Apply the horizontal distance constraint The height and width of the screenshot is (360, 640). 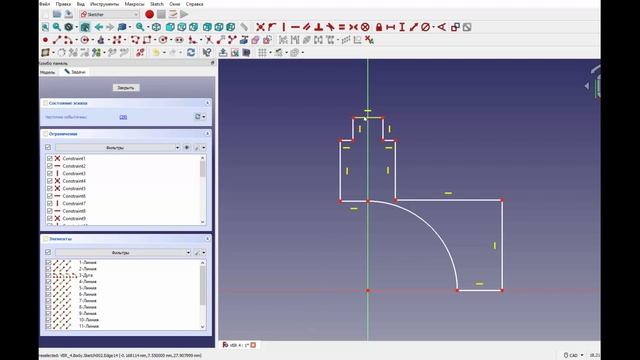(x=391, y=27)
